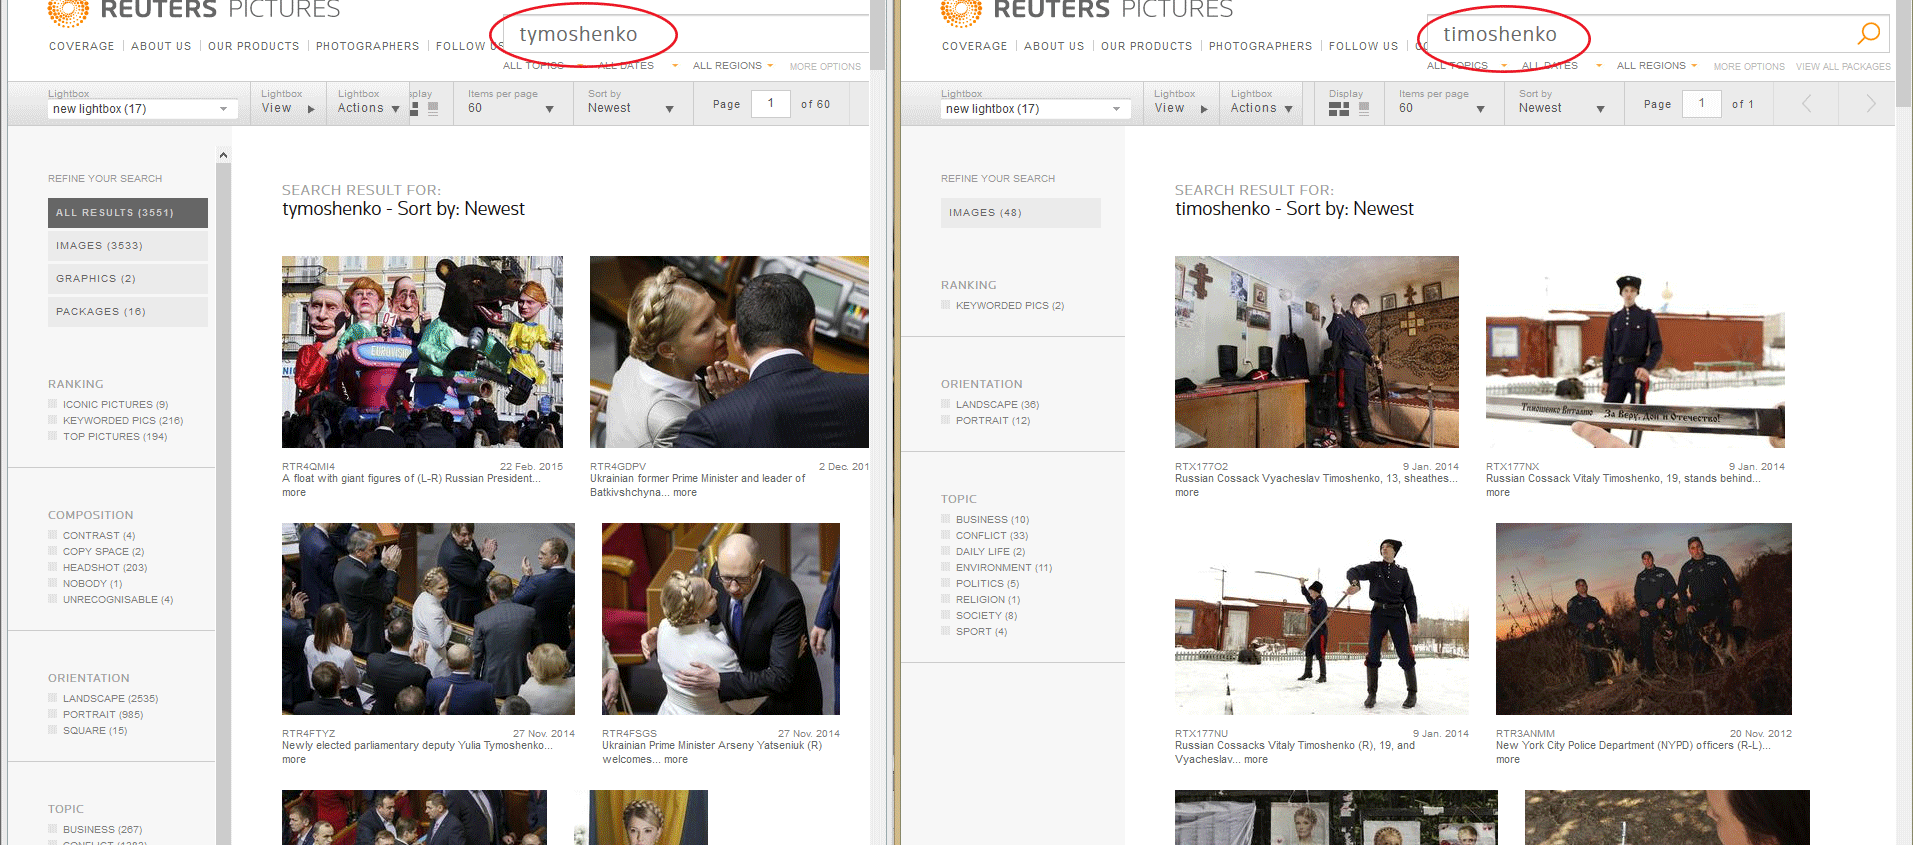Open Follow Us menu in timoshenko window
1913x845 pixels.
point(1363,46)
